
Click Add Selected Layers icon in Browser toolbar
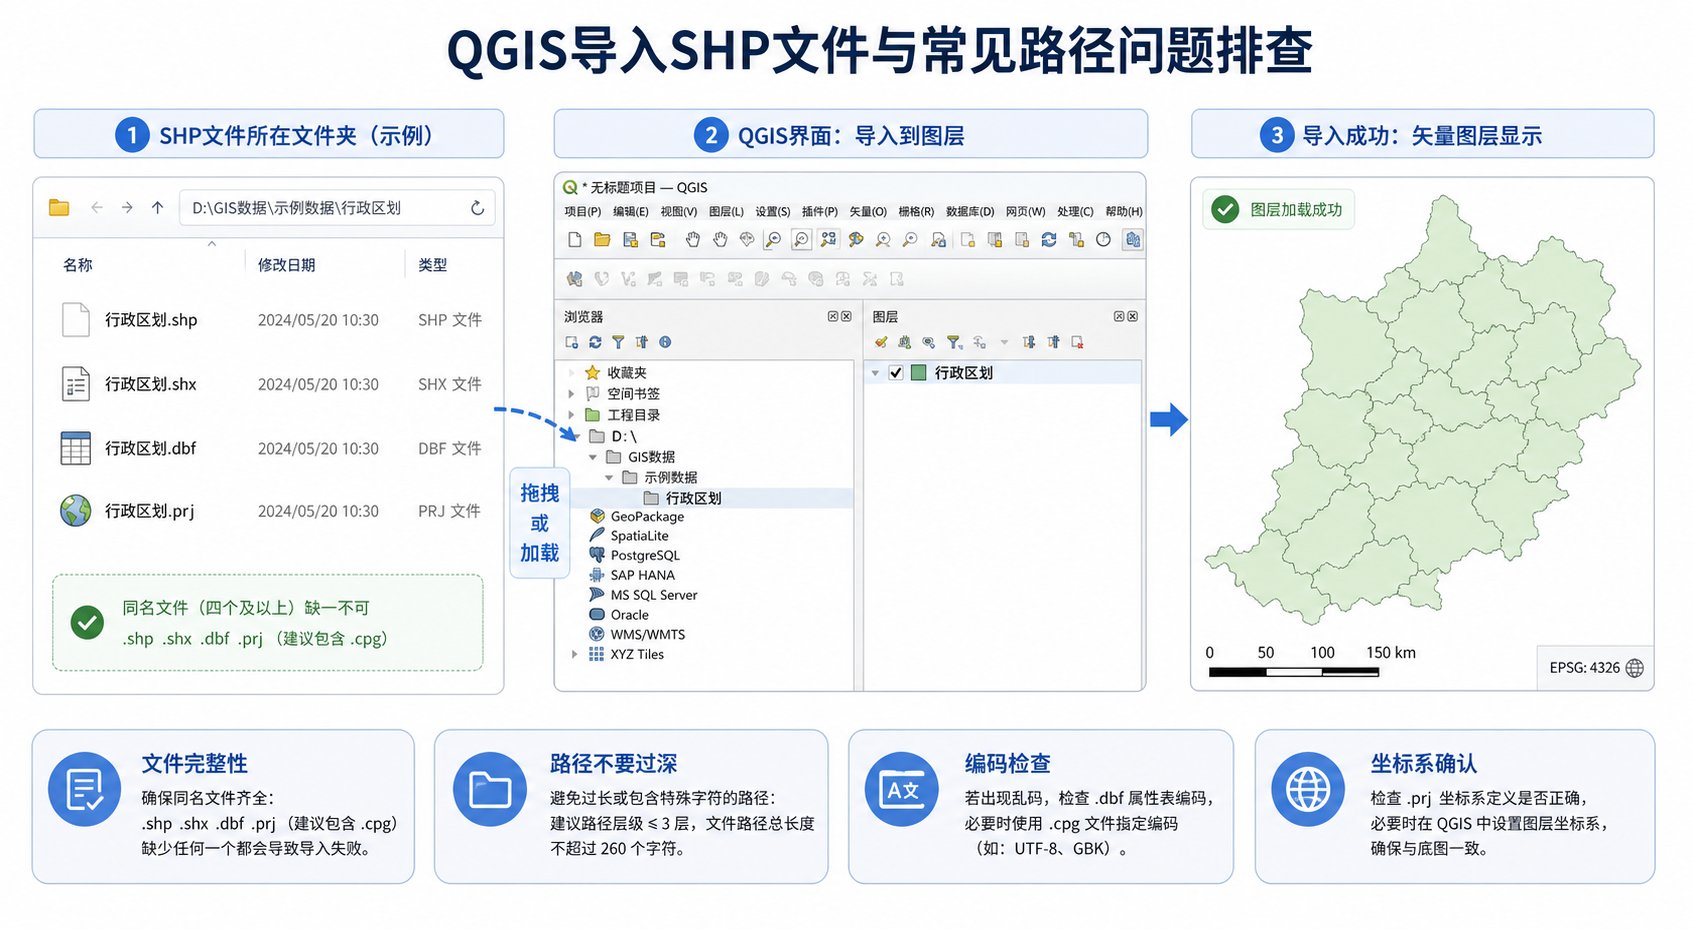[572, 342]
